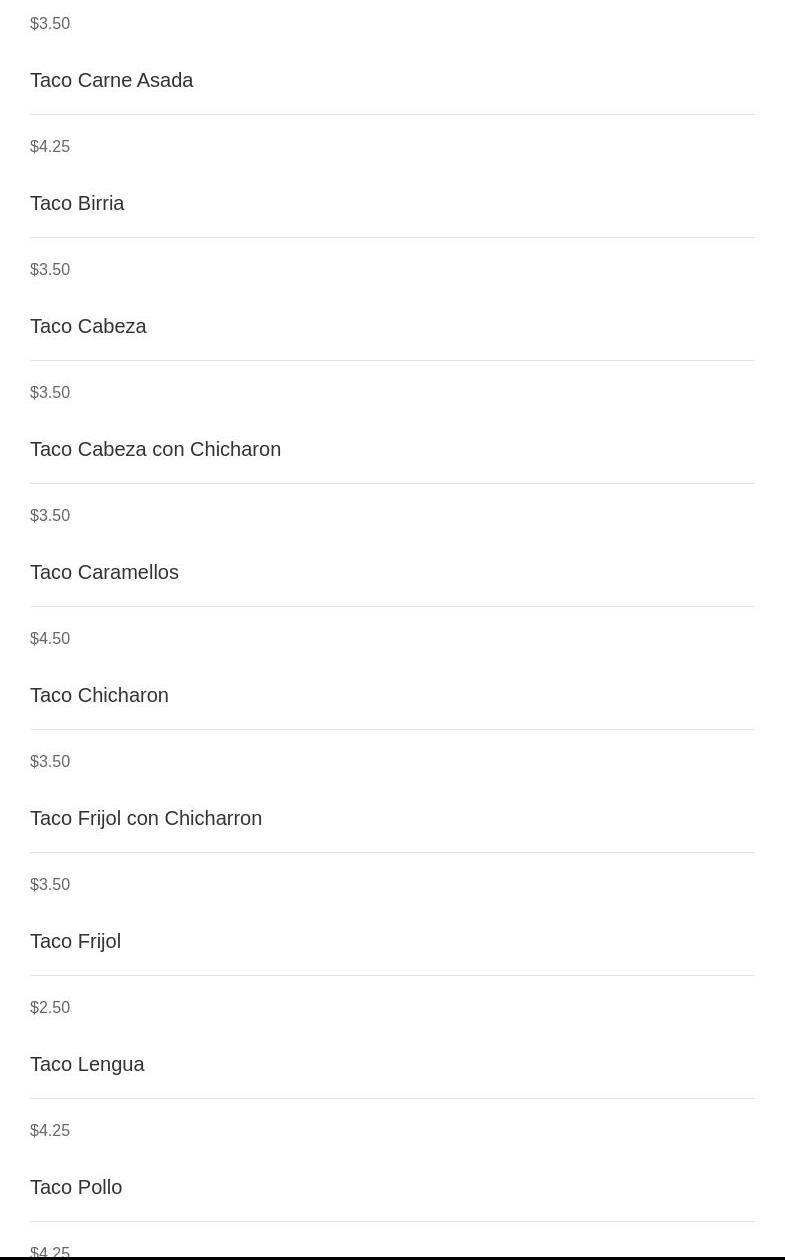Click the $3.50 price directly above plain Taco Cabeza
Screen dimensions: 785x1260
pyautogui.click(x=50, y=269)
